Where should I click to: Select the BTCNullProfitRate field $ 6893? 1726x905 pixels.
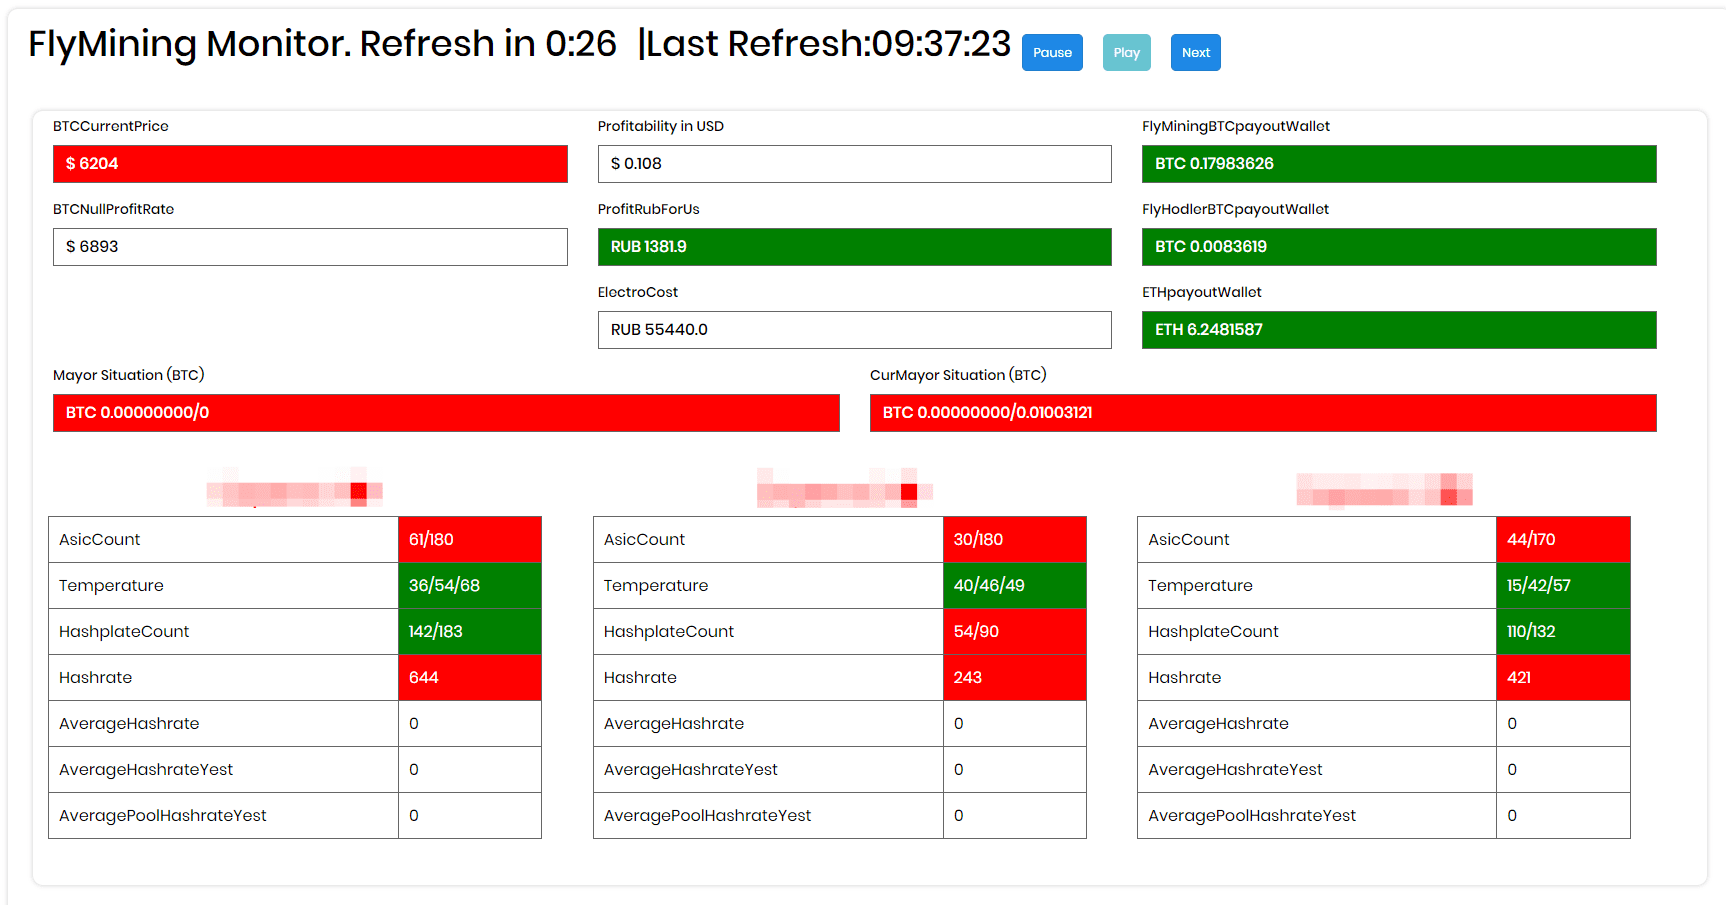tap(310, 247)
